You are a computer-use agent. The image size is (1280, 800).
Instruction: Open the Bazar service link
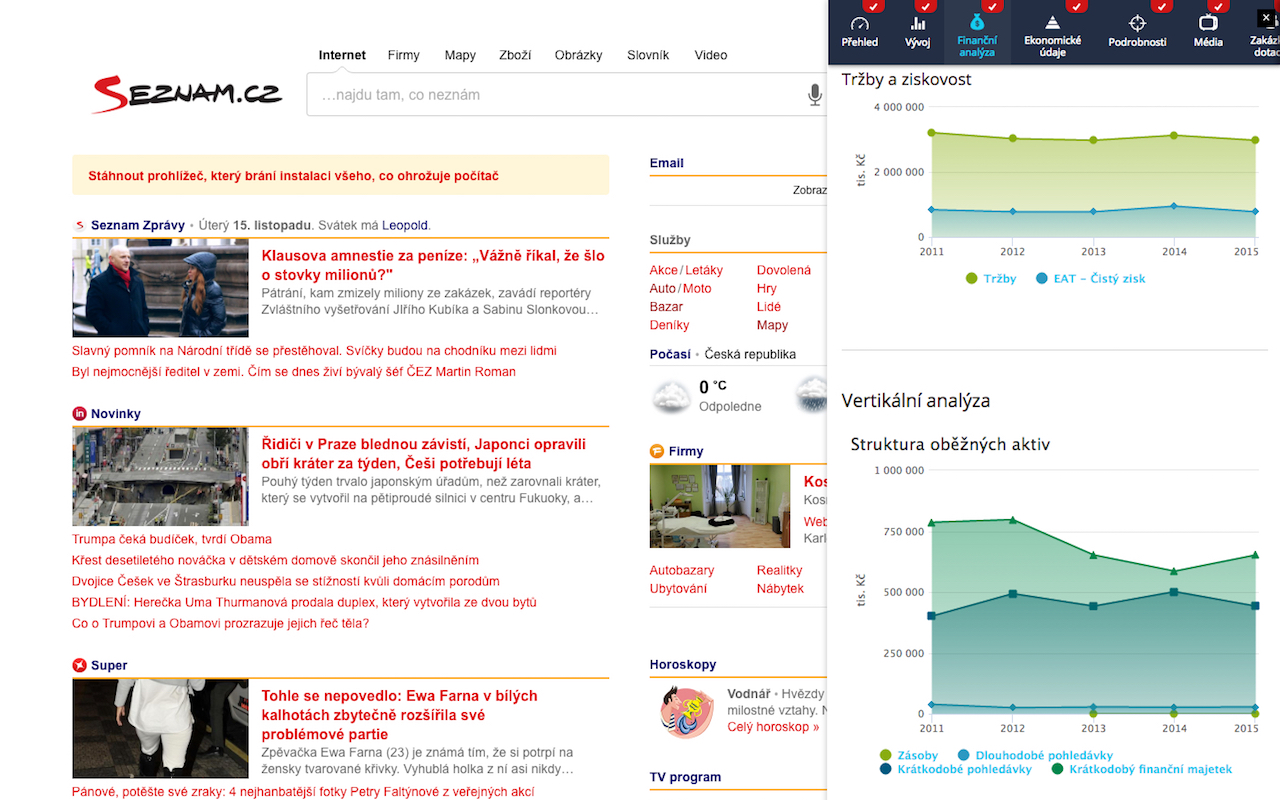click(666, 307)
